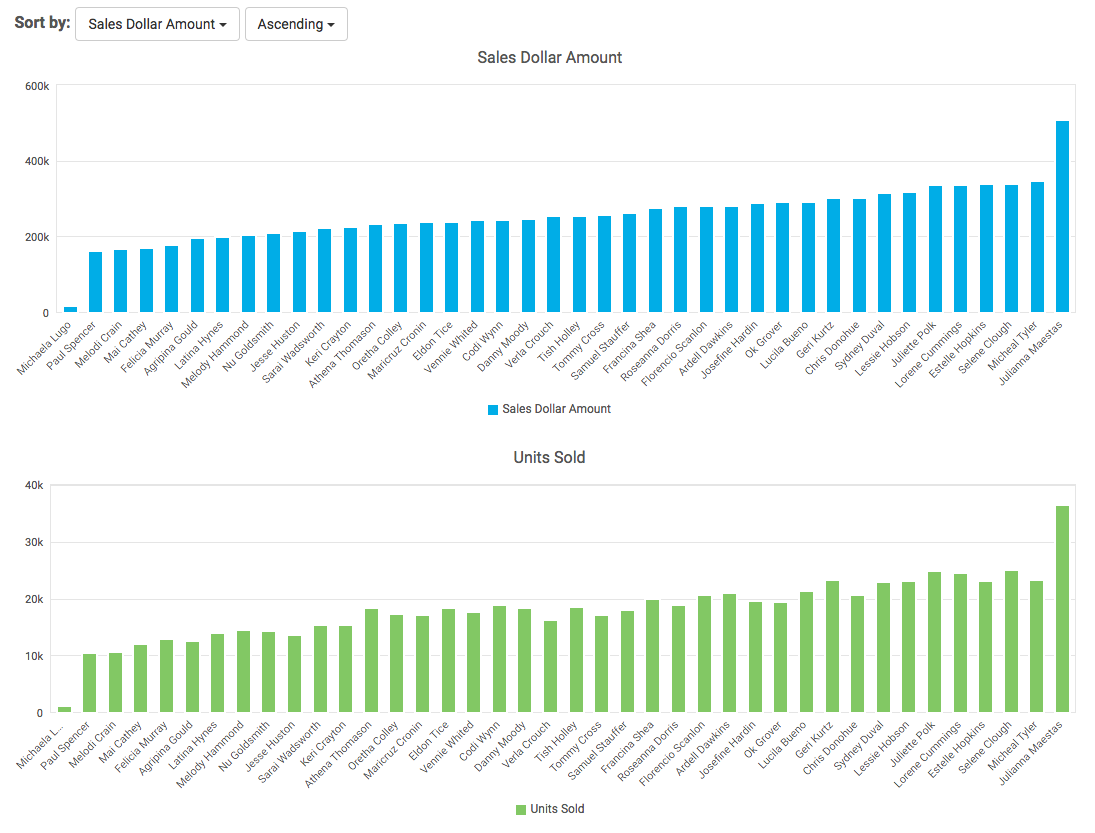Toggle the Sales Dollar Amount legend label

click(556, 409)
